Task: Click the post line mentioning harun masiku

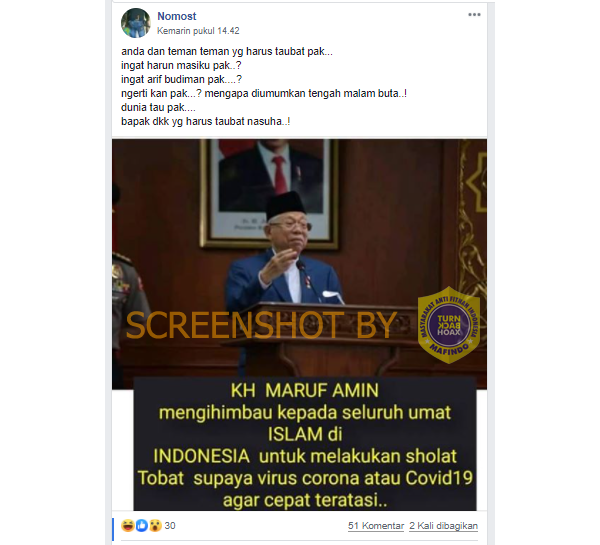Action: 181,65
